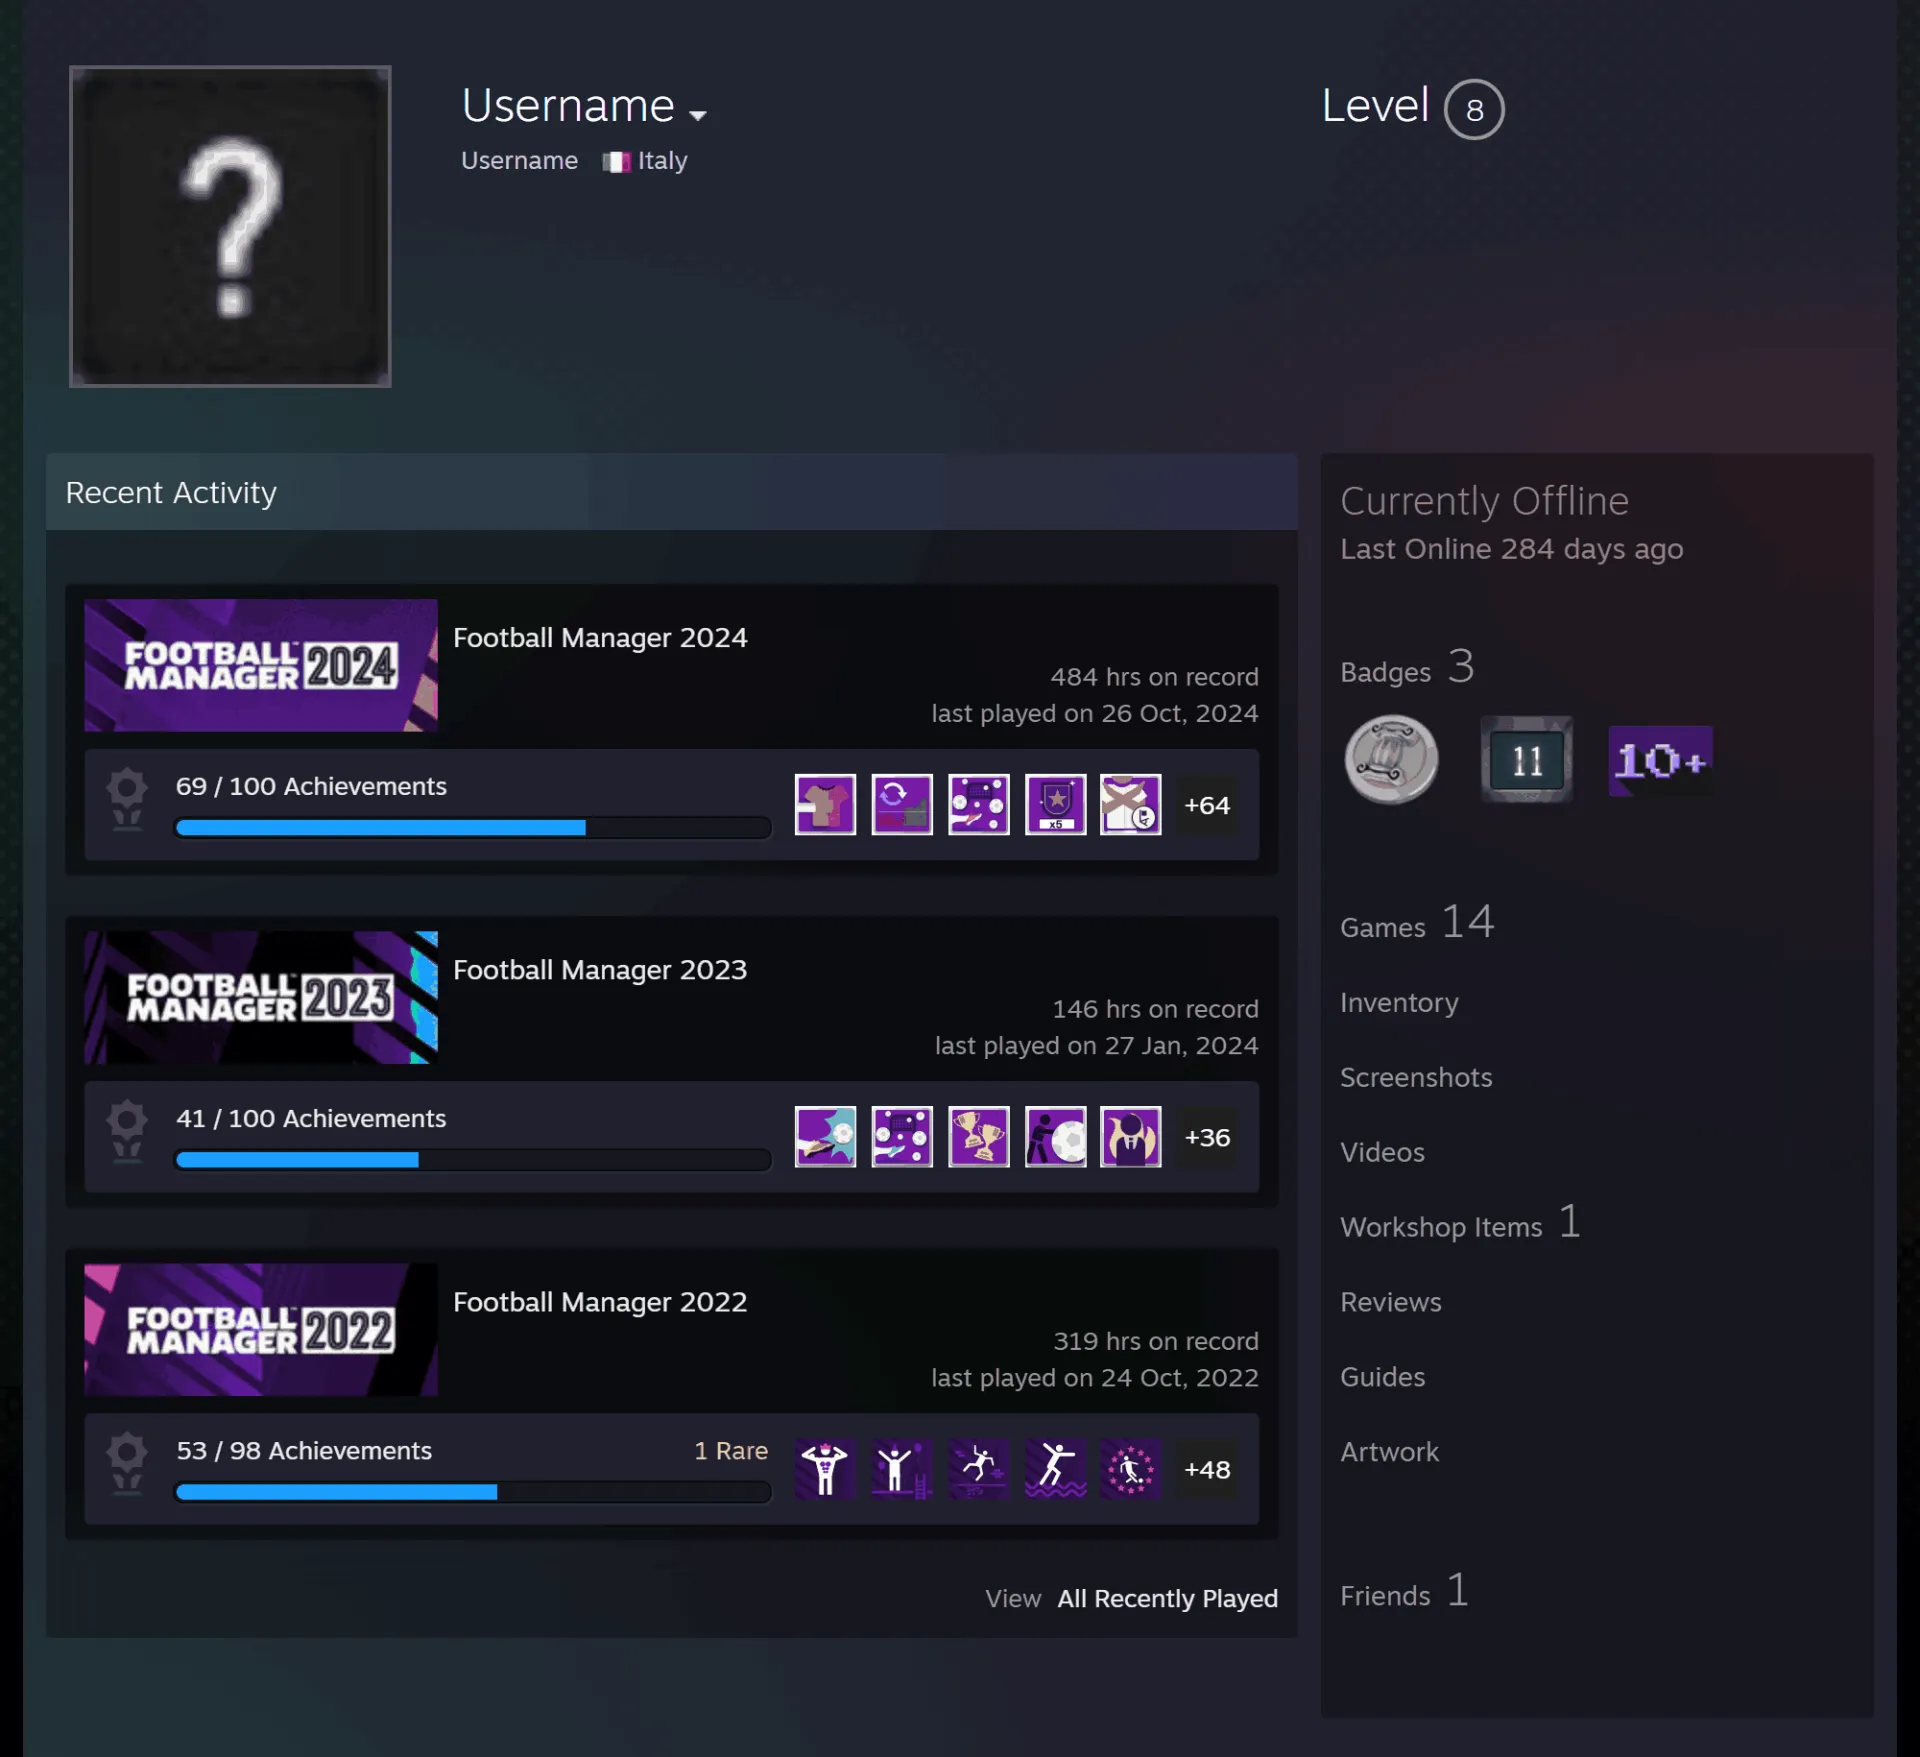The height and width of the screenshot is (1757, 1920).
Task: Expand the Username dropdown arrow
Action: coord(698,115)
